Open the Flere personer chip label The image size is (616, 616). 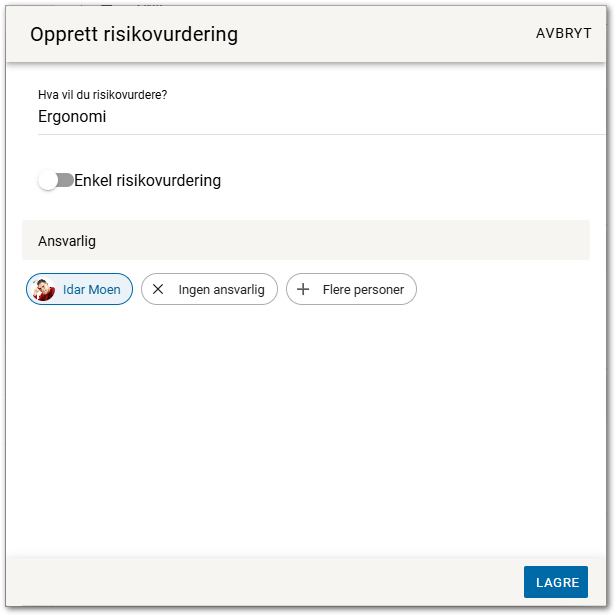coord(363,290)
